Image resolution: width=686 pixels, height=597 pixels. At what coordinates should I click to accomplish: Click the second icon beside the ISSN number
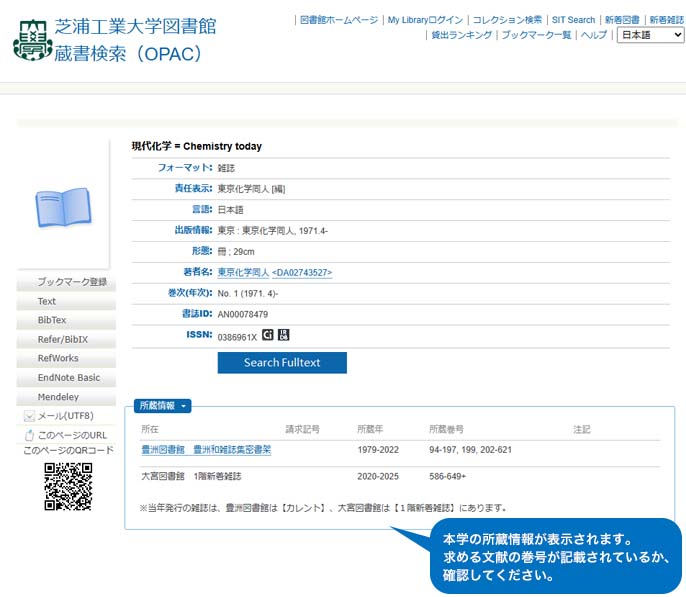click(x=283, y=335)
